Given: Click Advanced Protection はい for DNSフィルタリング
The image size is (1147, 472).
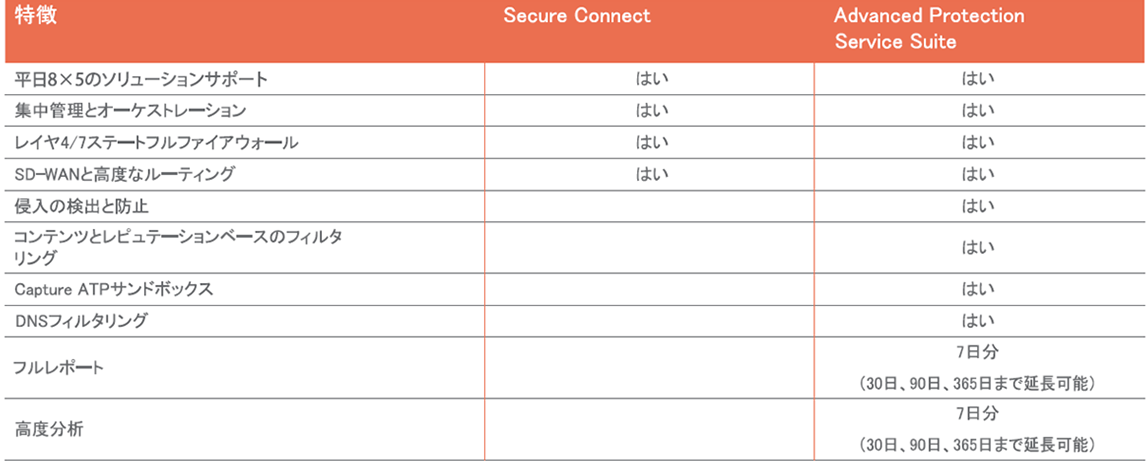Looking at the screenshot, I should tap(977, 321).
